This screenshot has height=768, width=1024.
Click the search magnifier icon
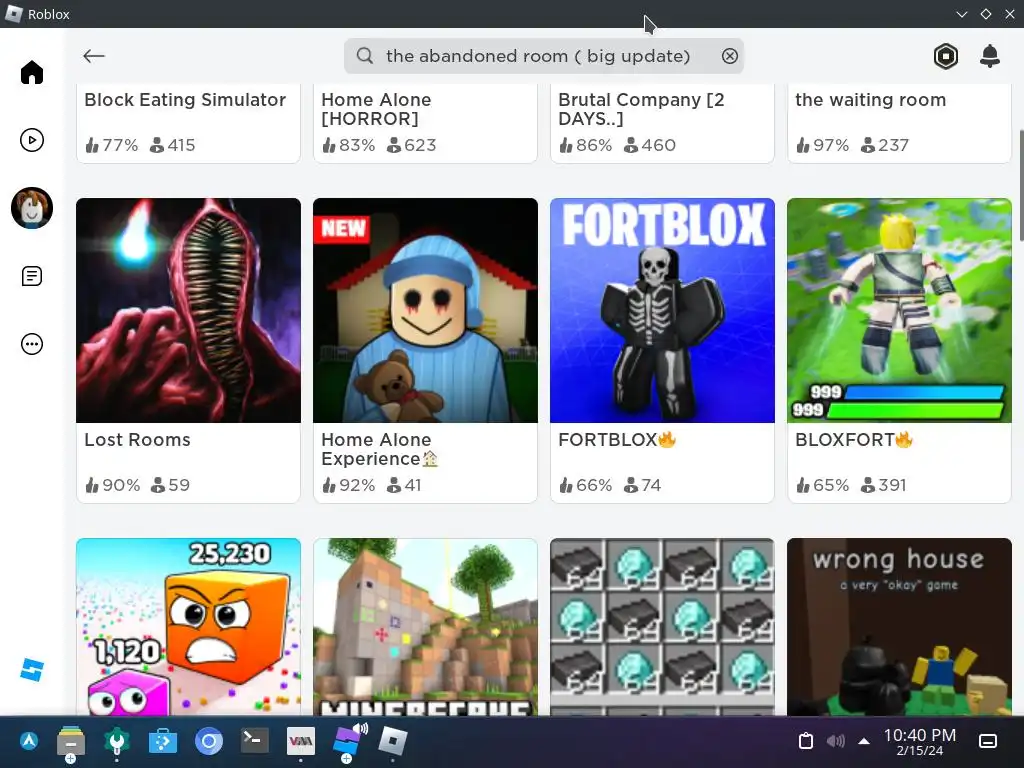pyautogui.click(x=365, y=56)
